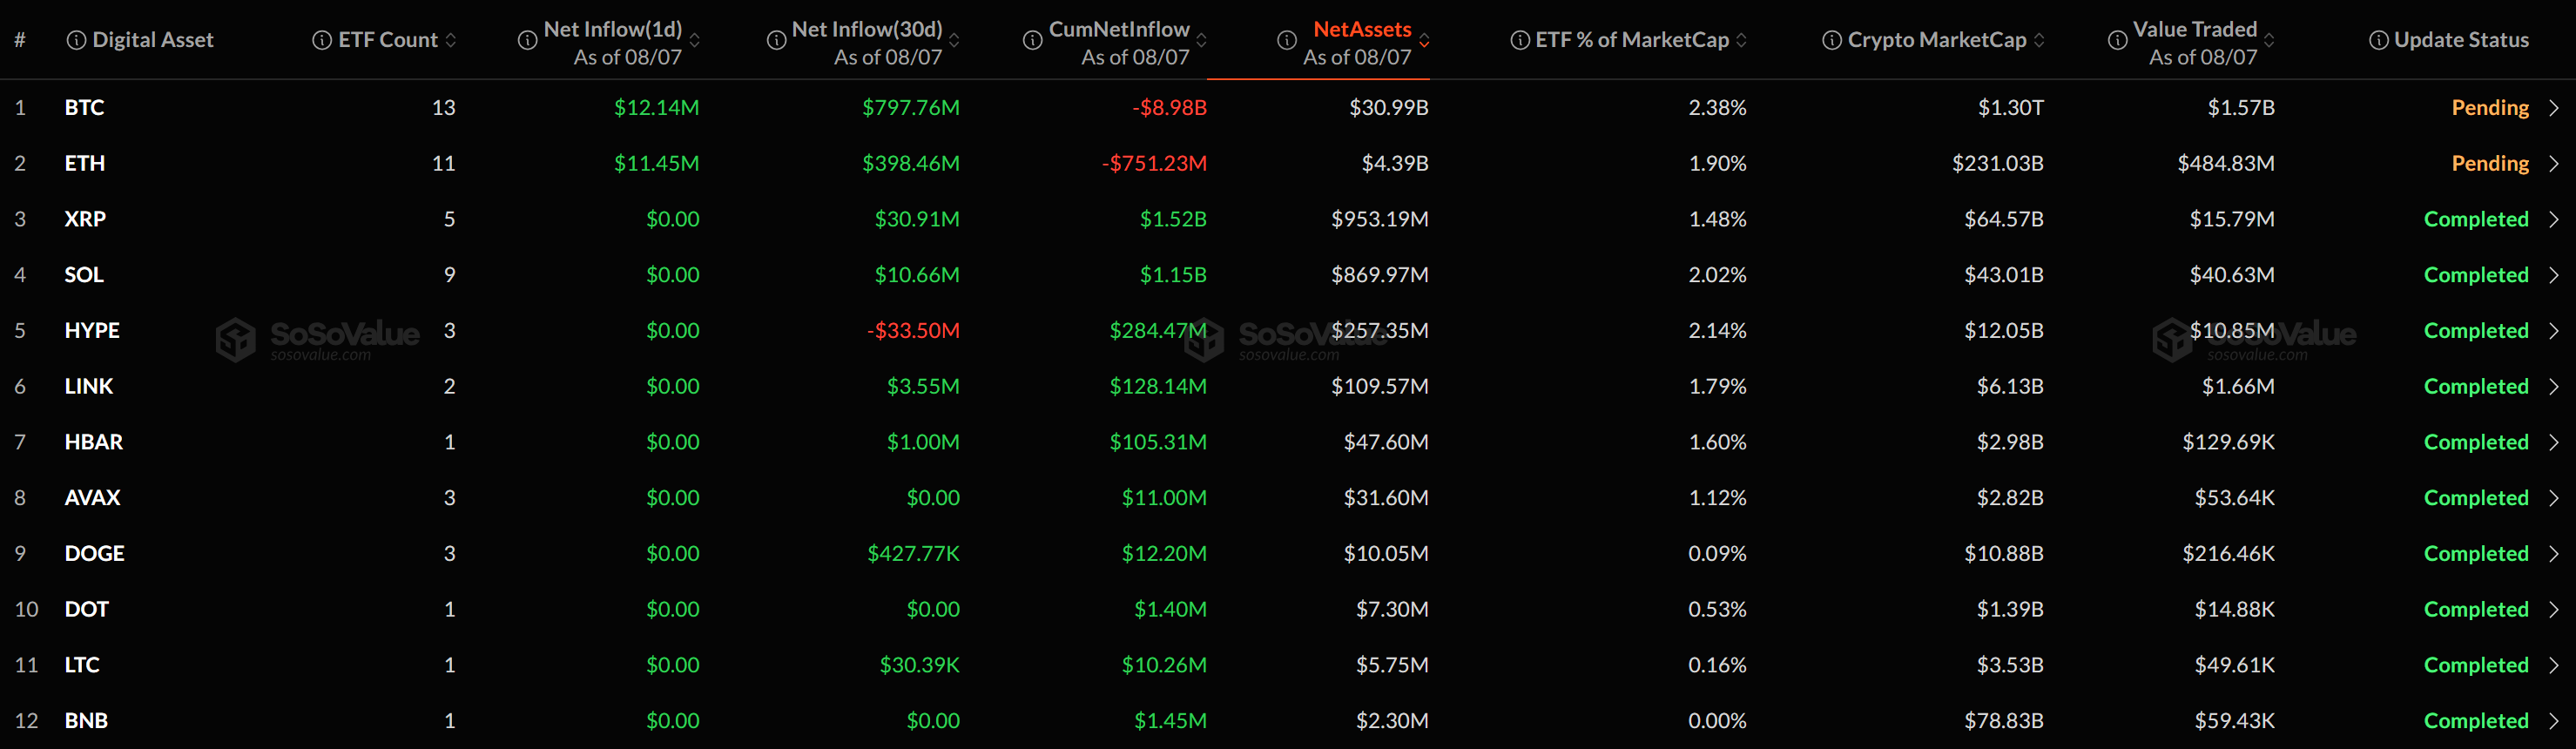Screen dimensions: 2576x749
Task: Open ETH row chevron arrow
Action: [x=2553, y=164]
